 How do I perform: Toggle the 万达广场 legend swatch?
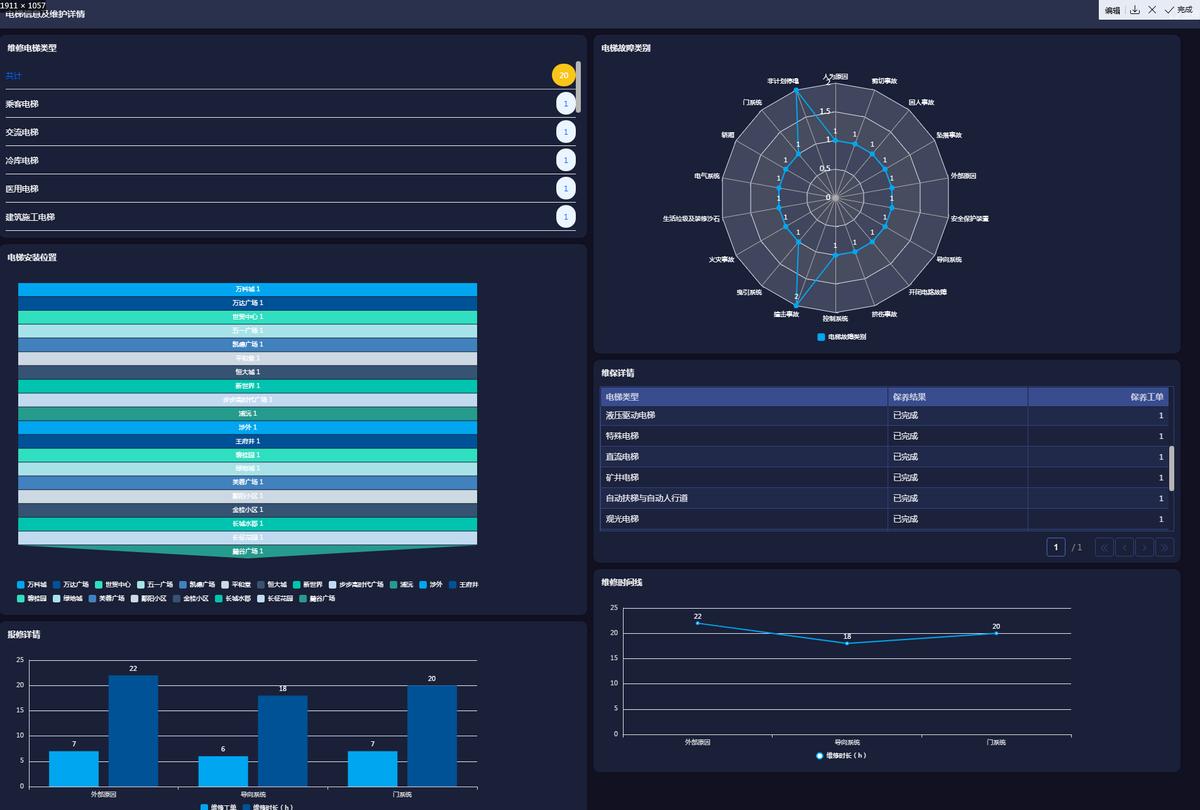(x=58, y=584)
